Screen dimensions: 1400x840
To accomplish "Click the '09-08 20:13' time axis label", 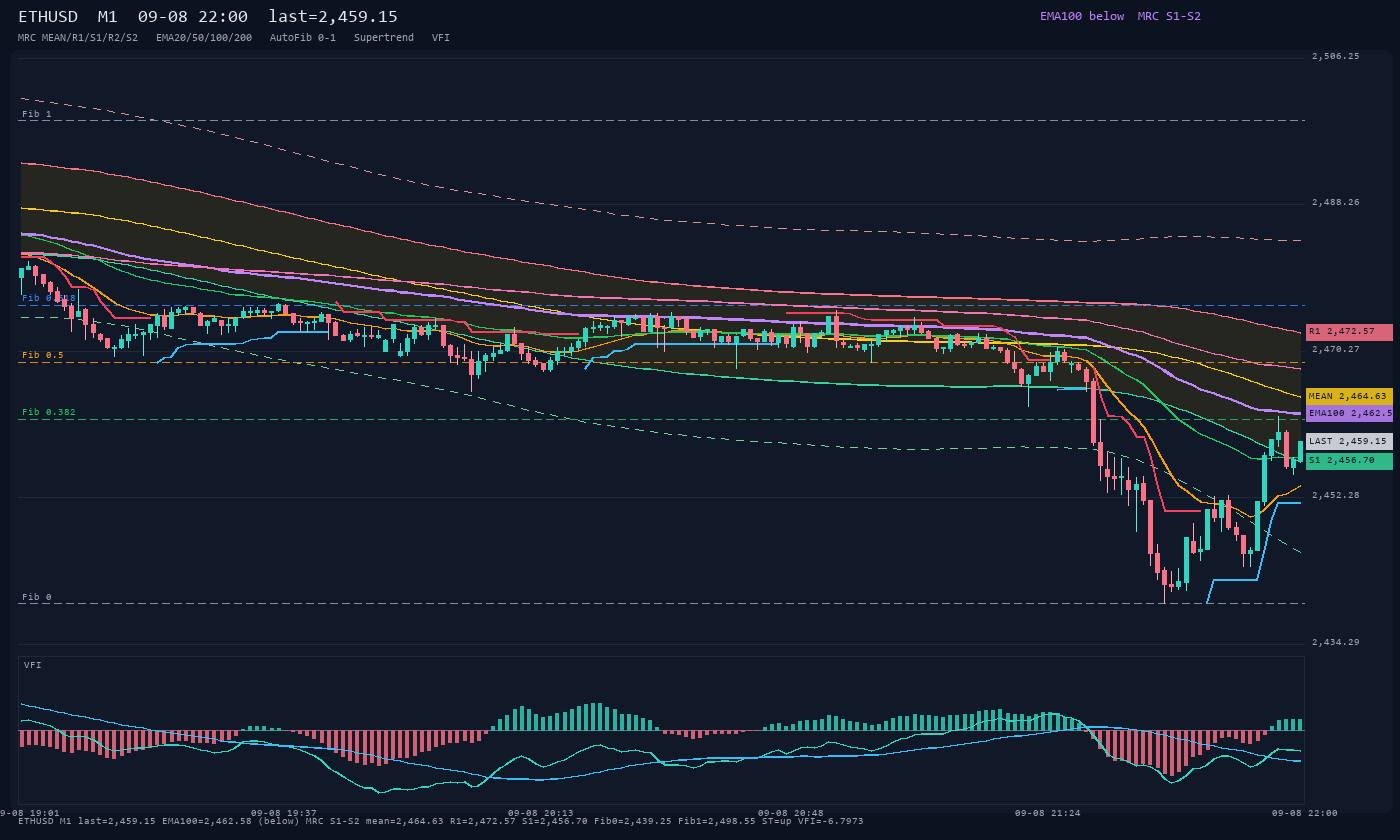I will (540, 813).
